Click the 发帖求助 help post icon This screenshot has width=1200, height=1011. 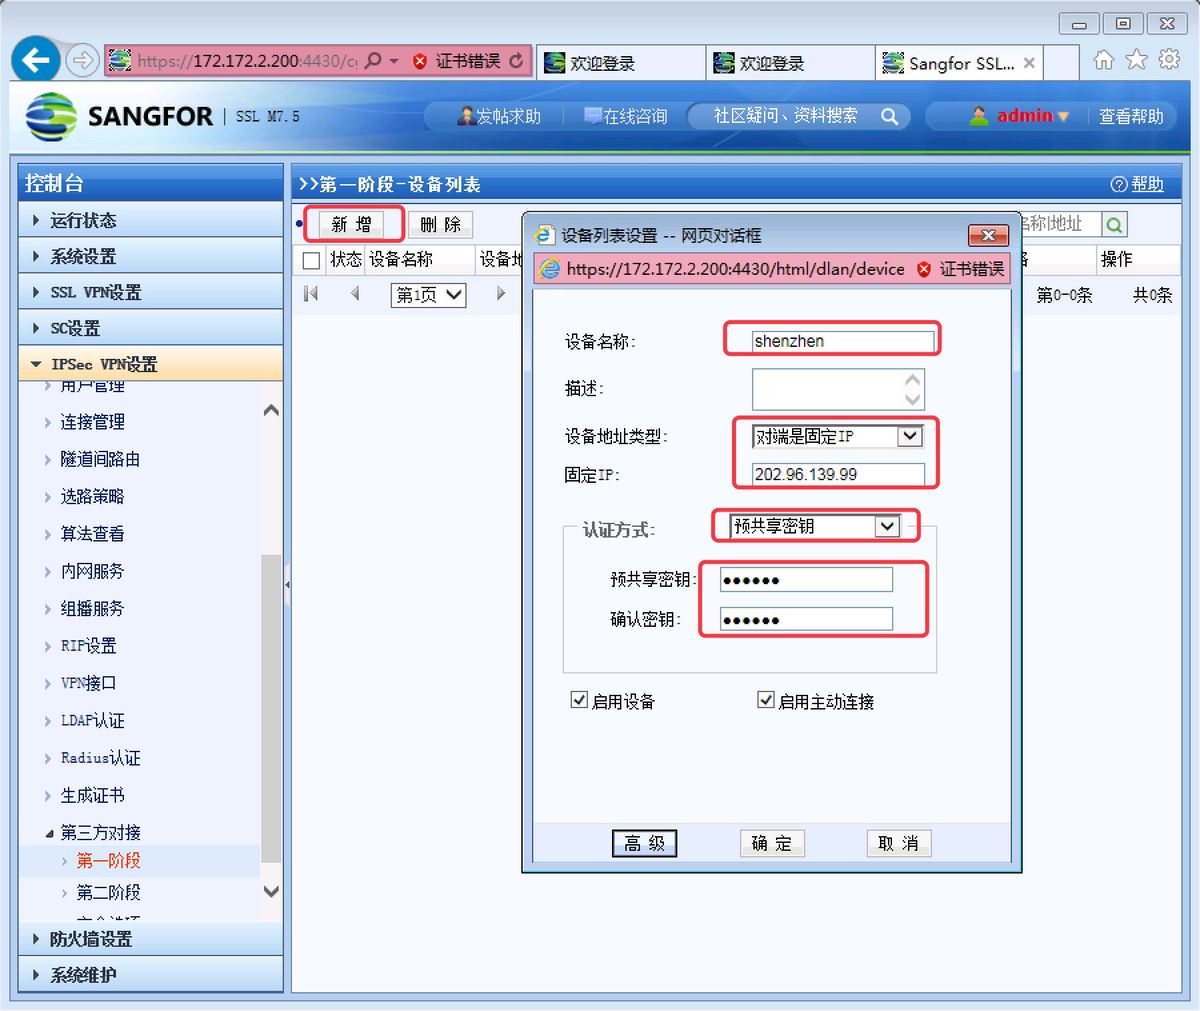click(x=466, y=116)
